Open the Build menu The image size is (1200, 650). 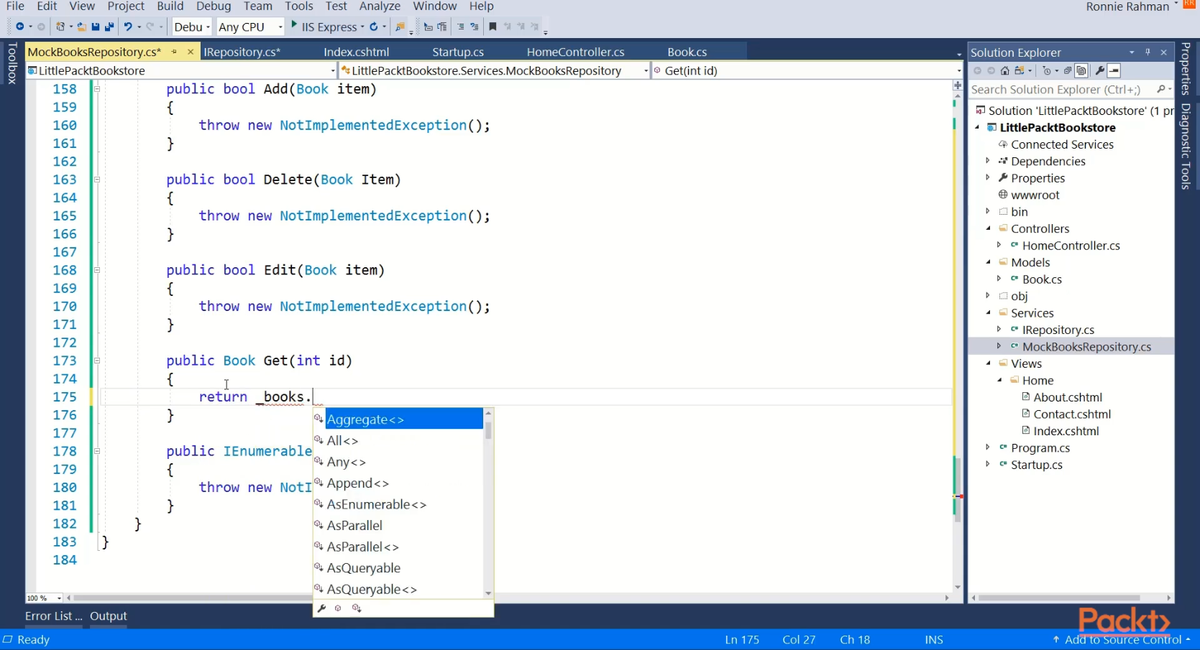[170, 6]
